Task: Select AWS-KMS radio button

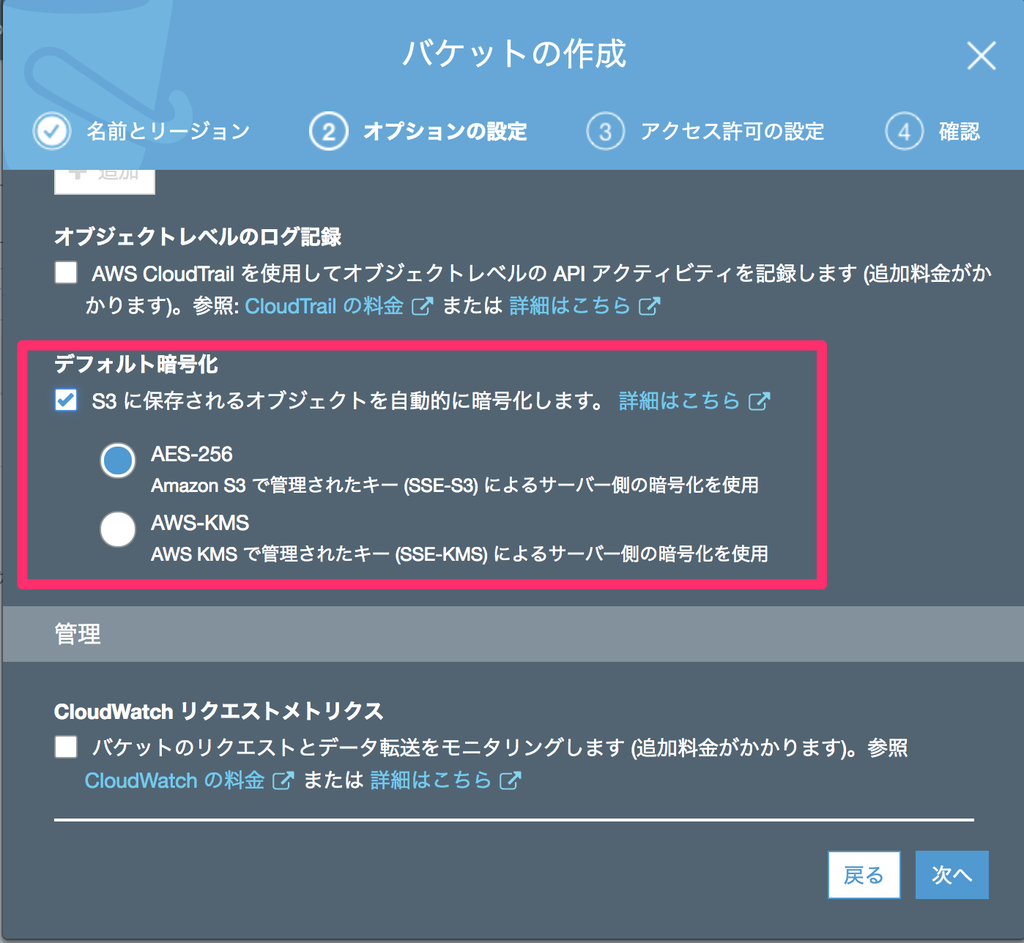Action: (x=118, y=528)
